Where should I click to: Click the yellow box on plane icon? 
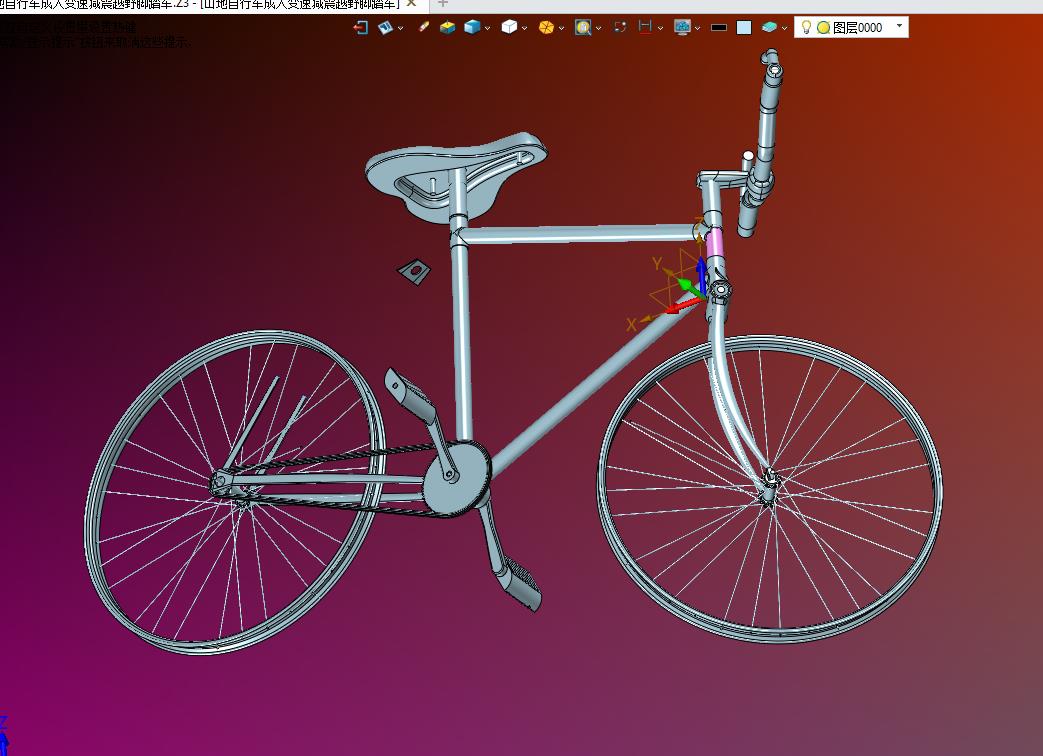pos(448,27)
